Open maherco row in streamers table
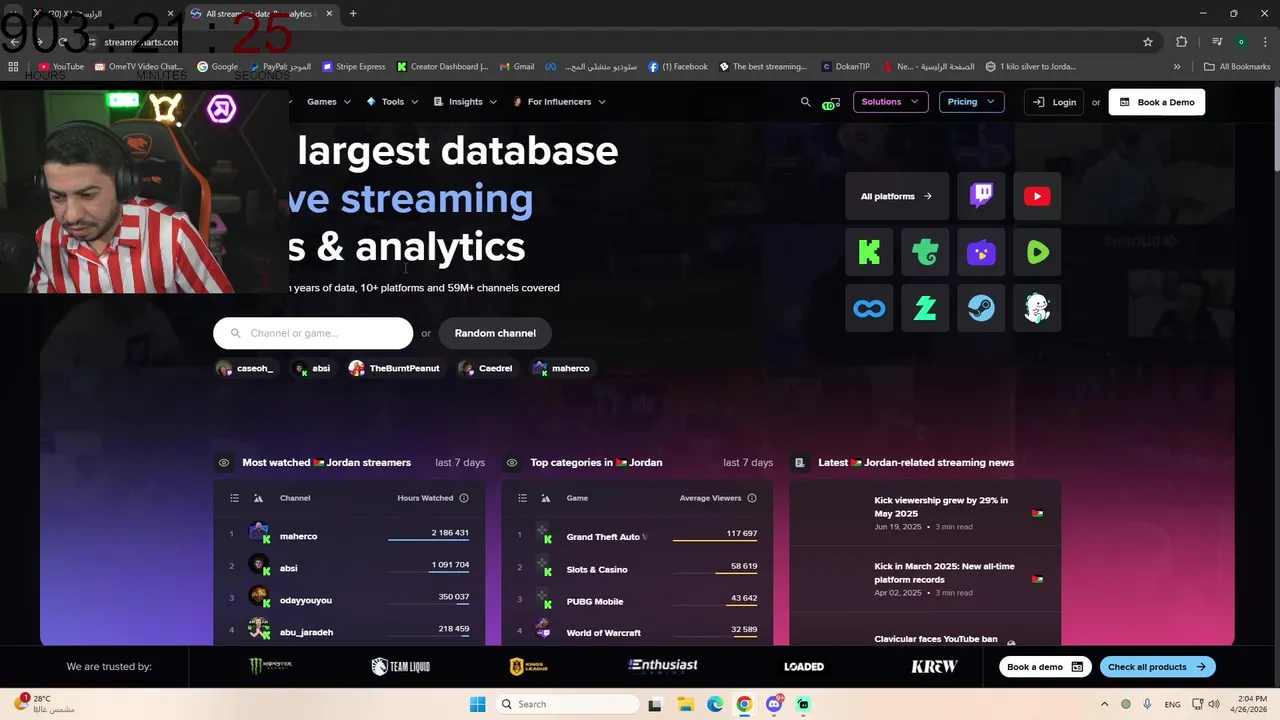The width and height of the screenshot is (1280, 720). pyautogui.click(x=349, y=536)
